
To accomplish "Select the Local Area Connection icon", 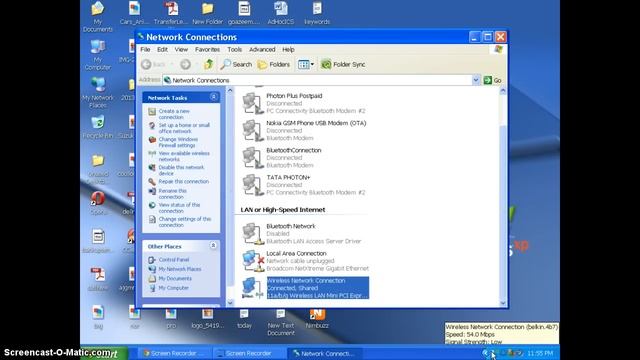I will pyautogui.click(x=253, y=261).
